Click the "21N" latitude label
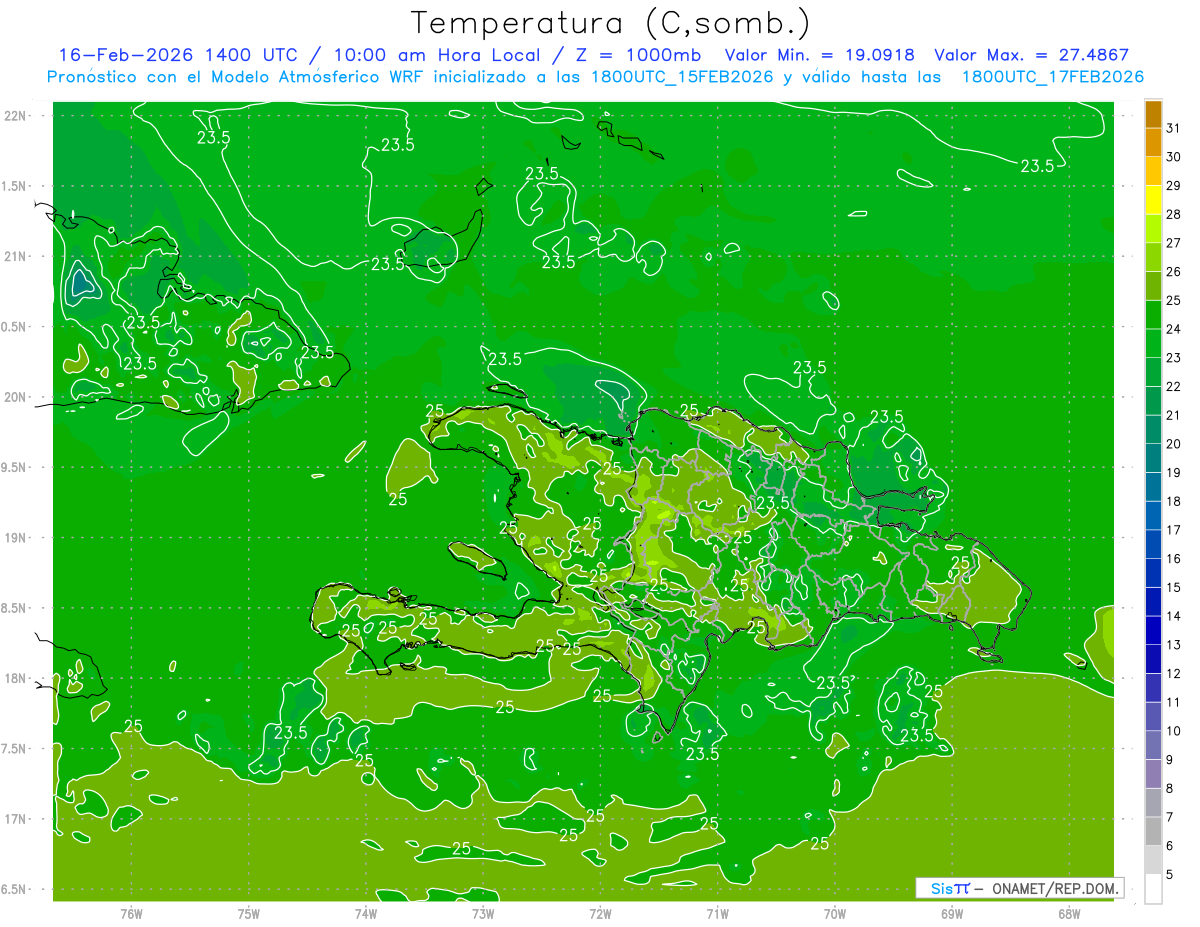 tap(15, 256)
